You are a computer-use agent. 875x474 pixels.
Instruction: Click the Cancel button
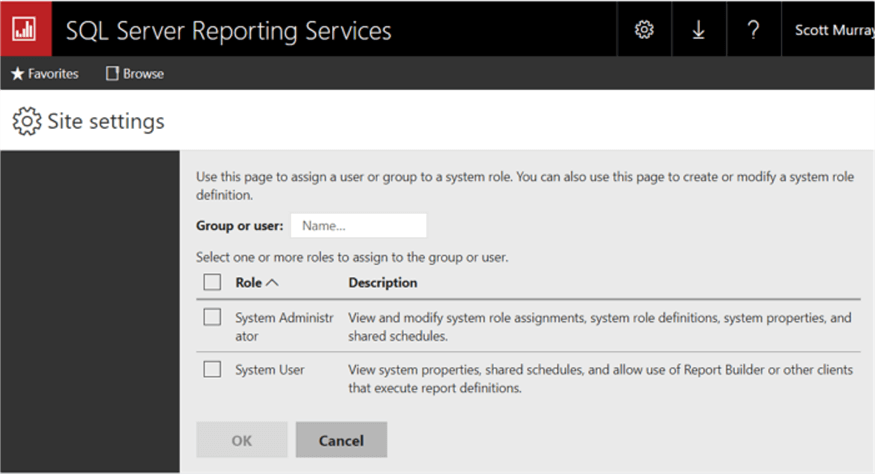point(342,440)
